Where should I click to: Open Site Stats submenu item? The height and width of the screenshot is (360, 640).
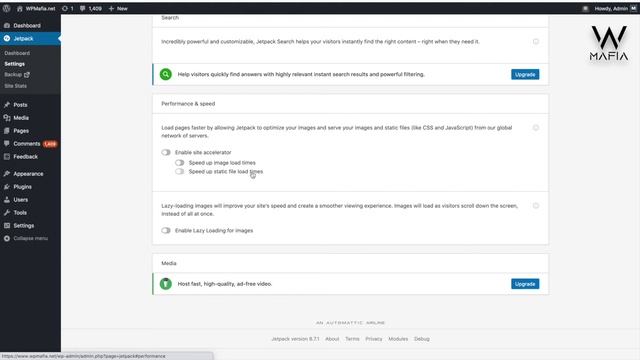(16, 86)
